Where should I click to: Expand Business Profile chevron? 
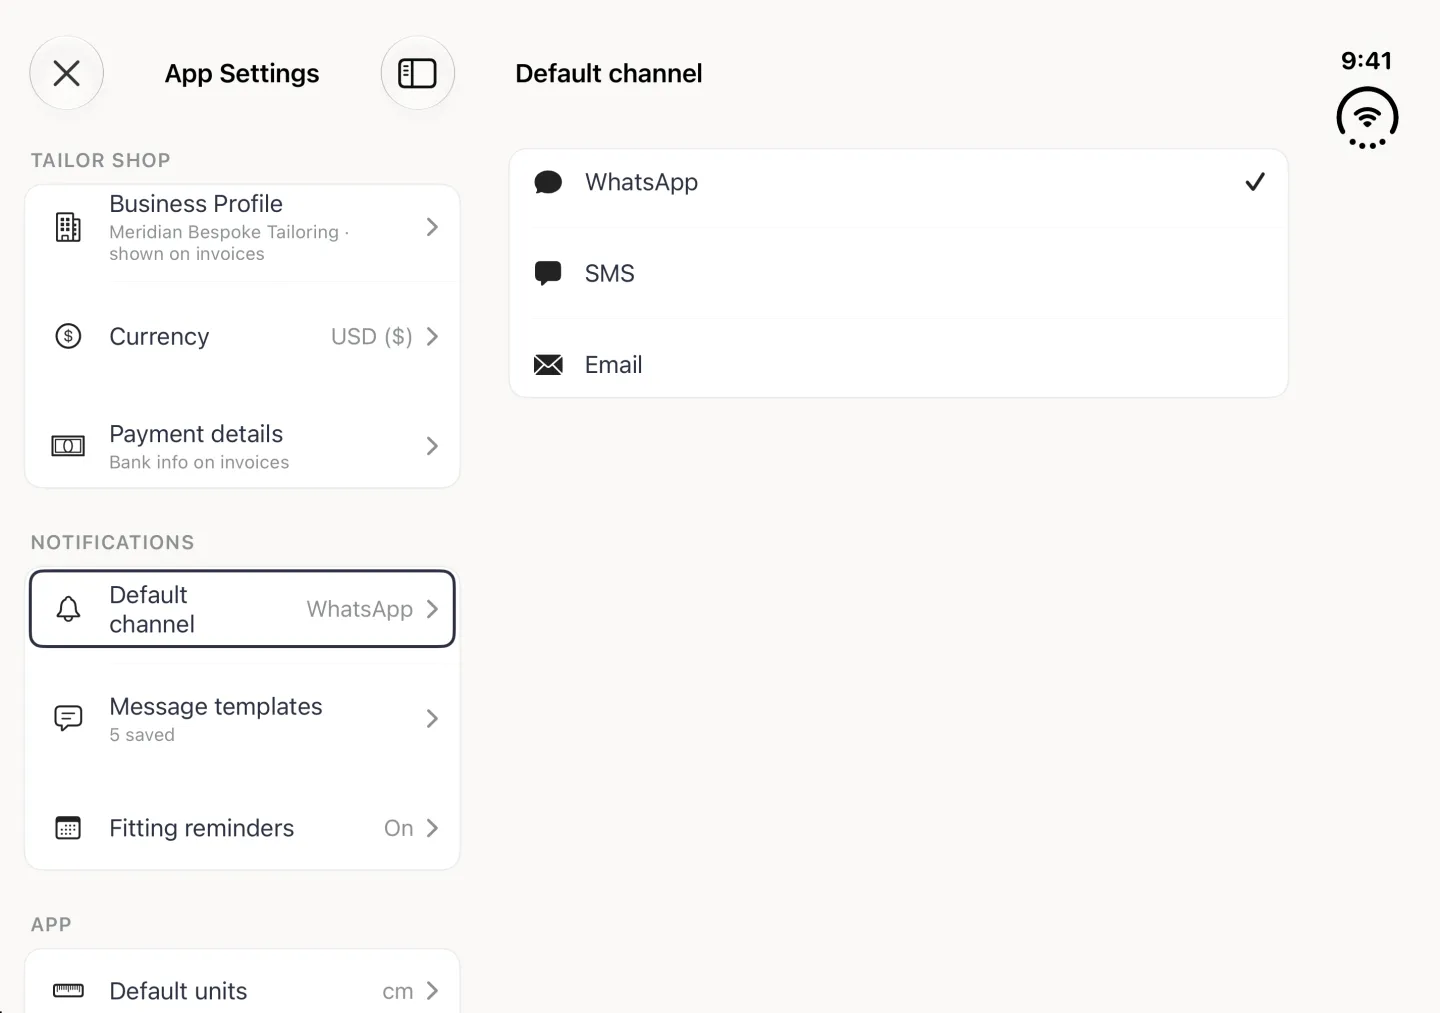(432, 227)
